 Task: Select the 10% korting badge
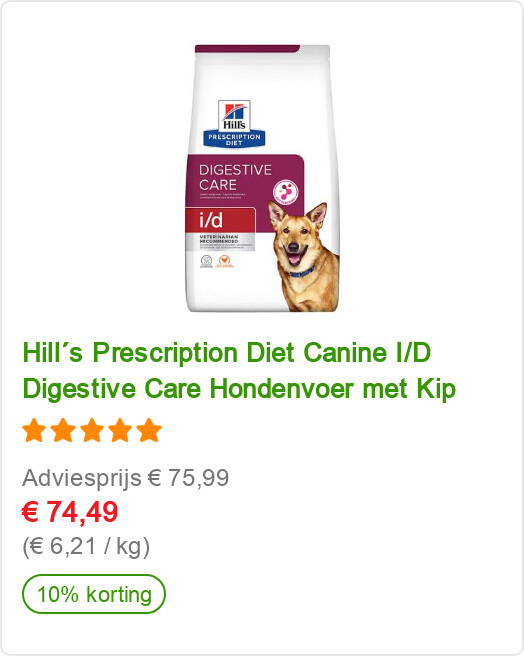(x=94, y=594)
